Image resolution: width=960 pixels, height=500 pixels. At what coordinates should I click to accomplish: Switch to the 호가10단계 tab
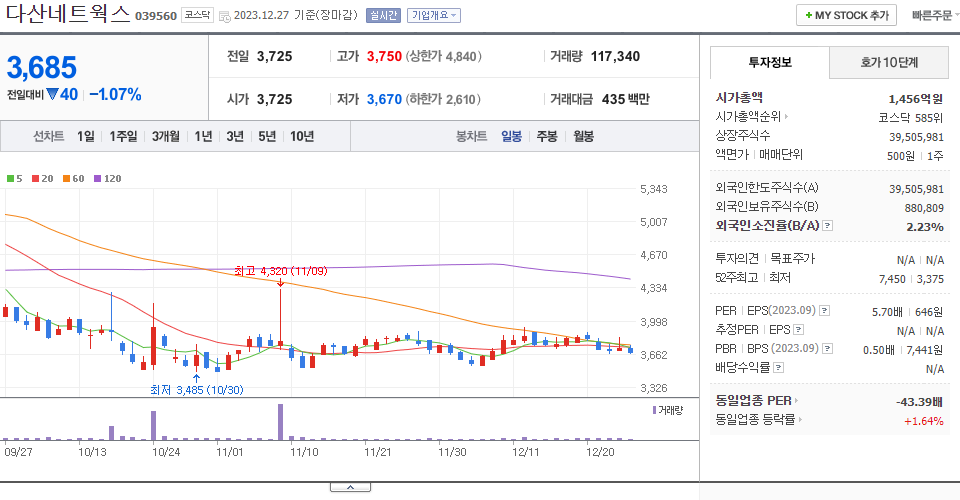[889, 62]
